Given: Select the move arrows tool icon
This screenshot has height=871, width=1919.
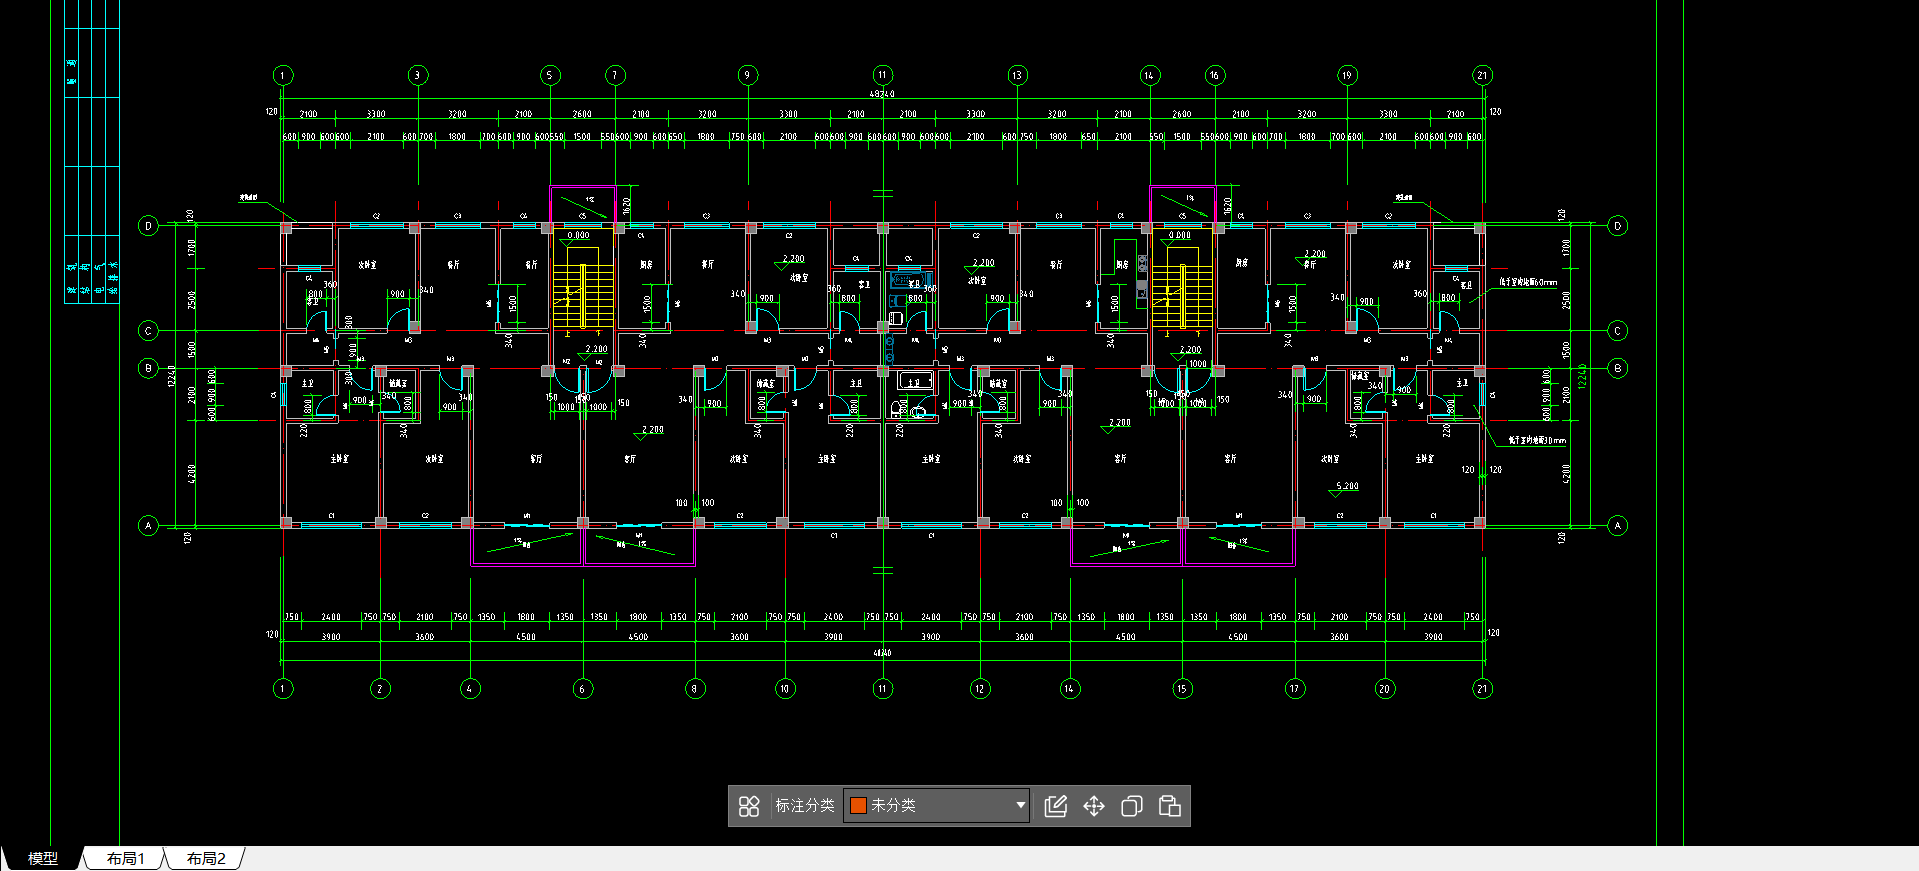Looking at the screenshot, I should tap(1094, 806).
